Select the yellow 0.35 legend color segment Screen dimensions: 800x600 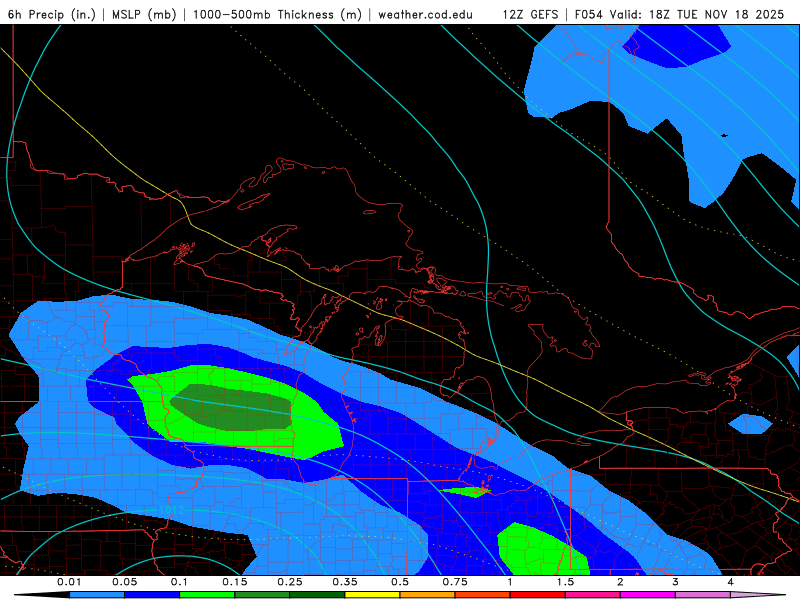(372, 595)
